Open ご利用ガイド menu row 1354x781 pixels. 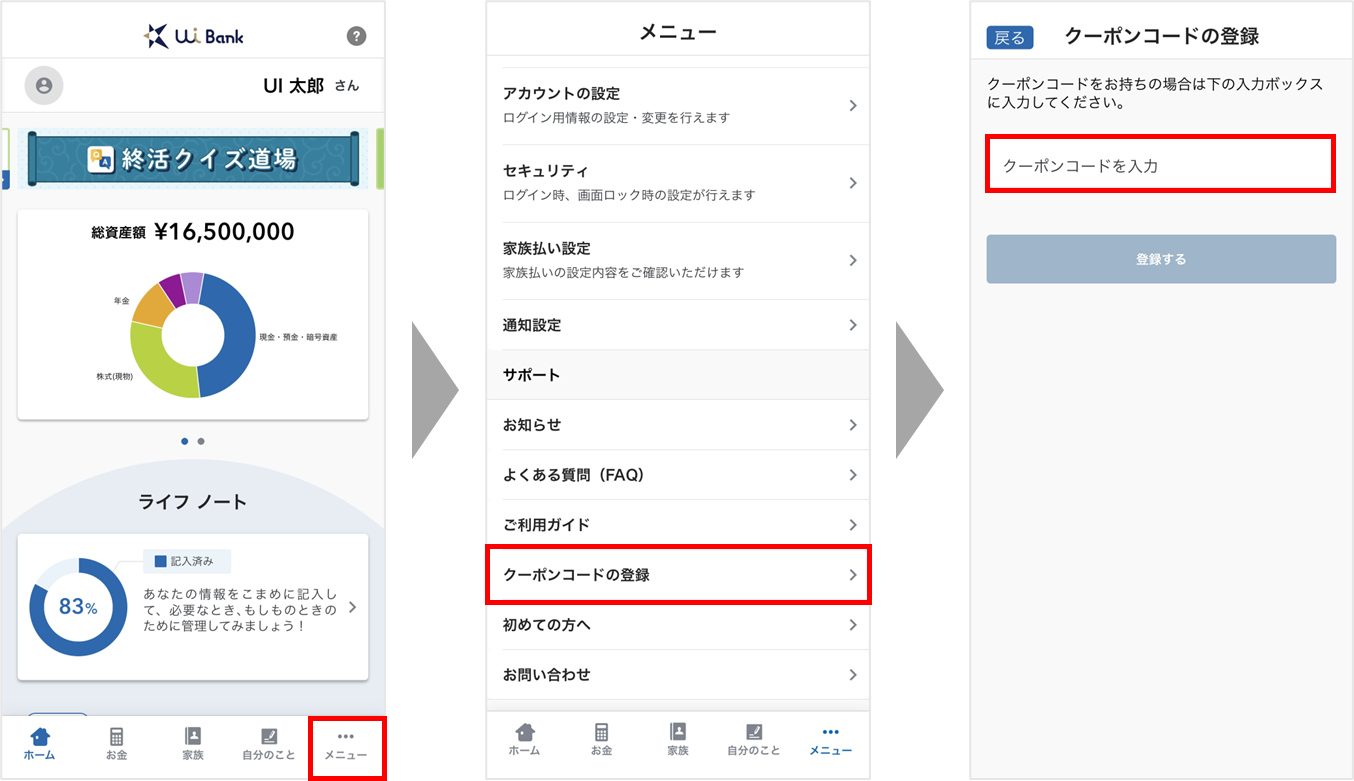tap(678, 525)
